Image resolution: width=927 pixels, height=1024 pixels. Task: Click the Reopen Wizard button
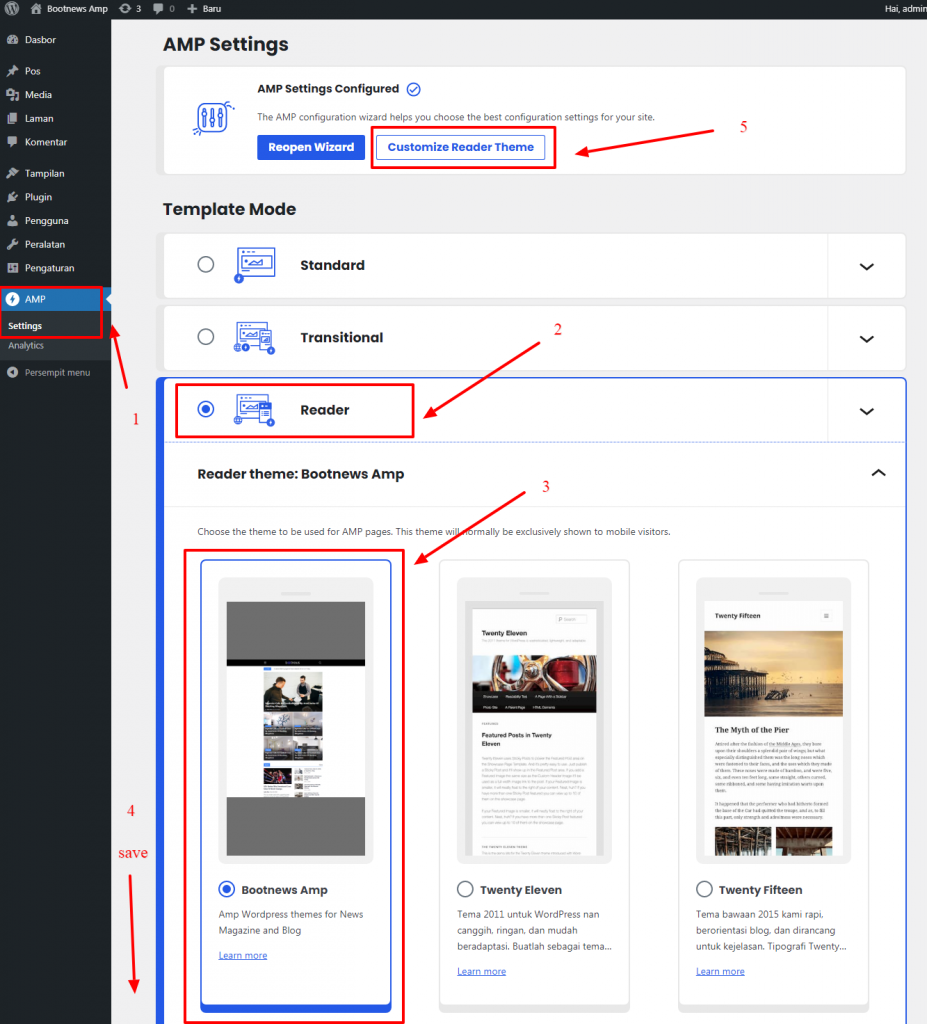[x=311, y=147]
